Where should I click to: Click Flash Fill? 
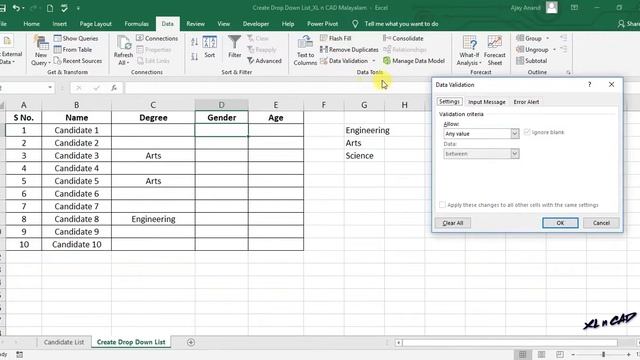point(336,38)
